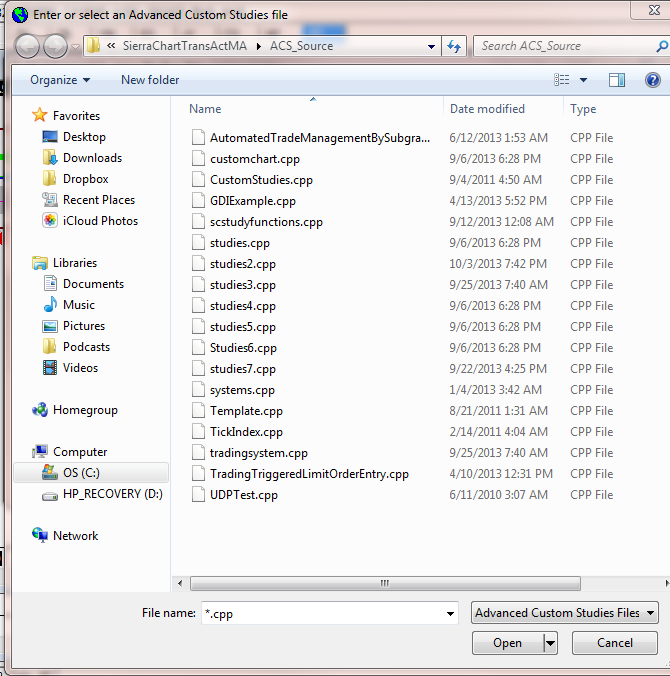Open Downloads in Favorites
The width and height of the screenshot is (670, 676).
(82, 158)
